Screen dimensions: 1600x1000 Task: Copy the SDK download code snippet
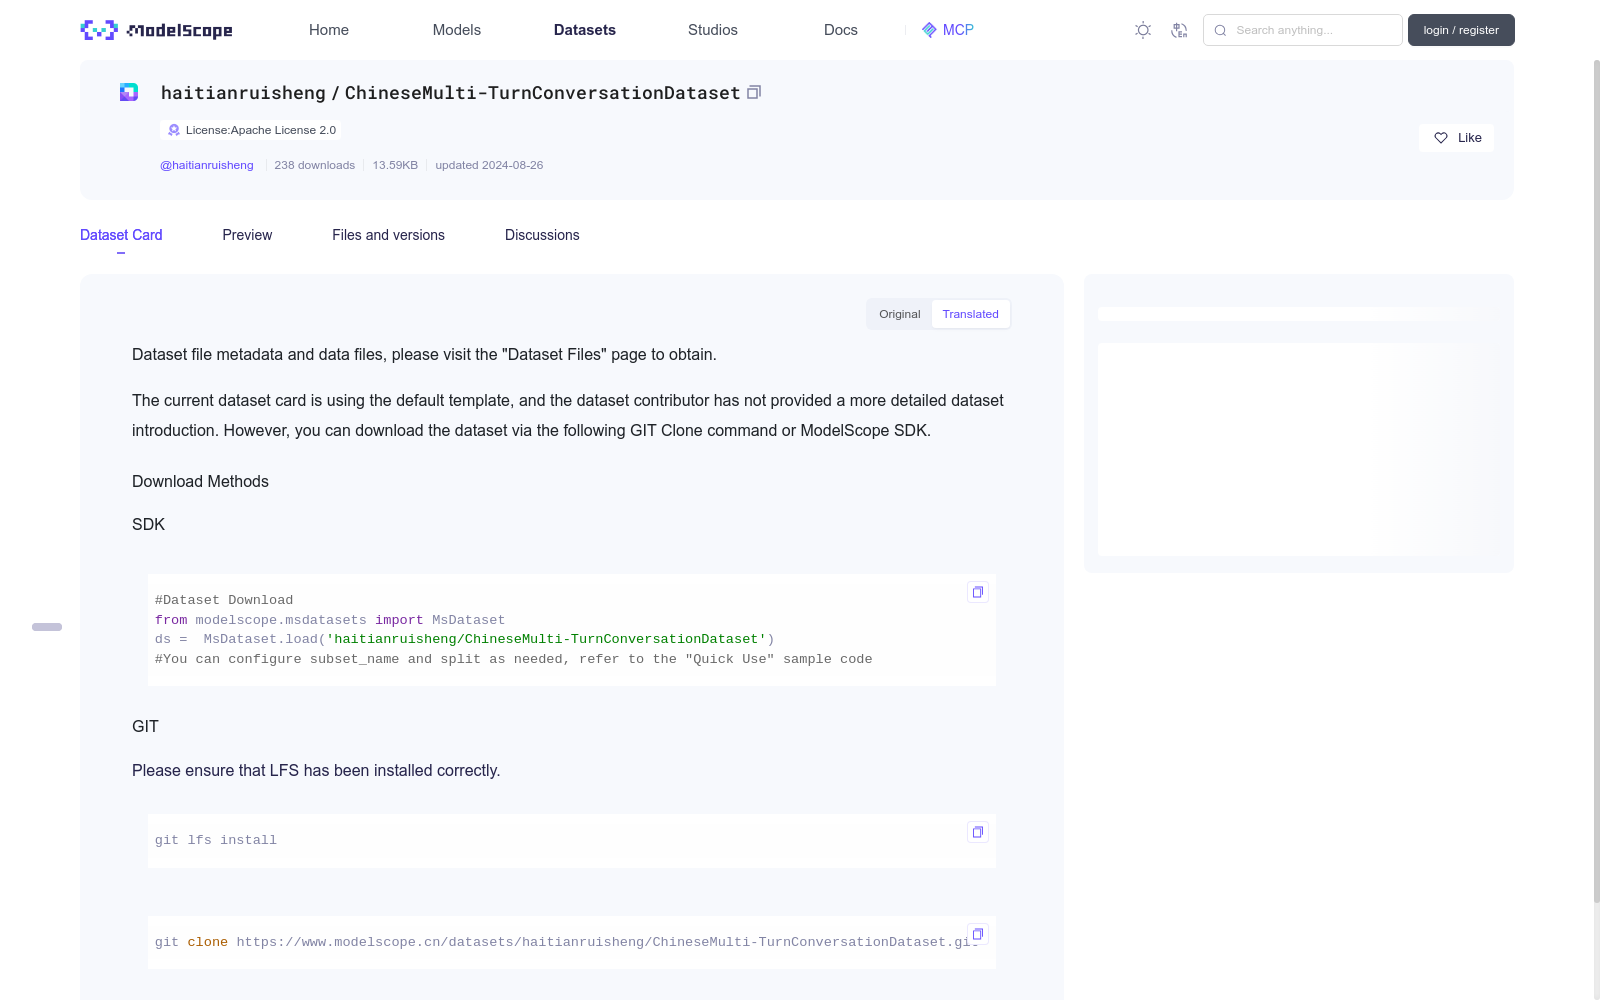[978, 592]
